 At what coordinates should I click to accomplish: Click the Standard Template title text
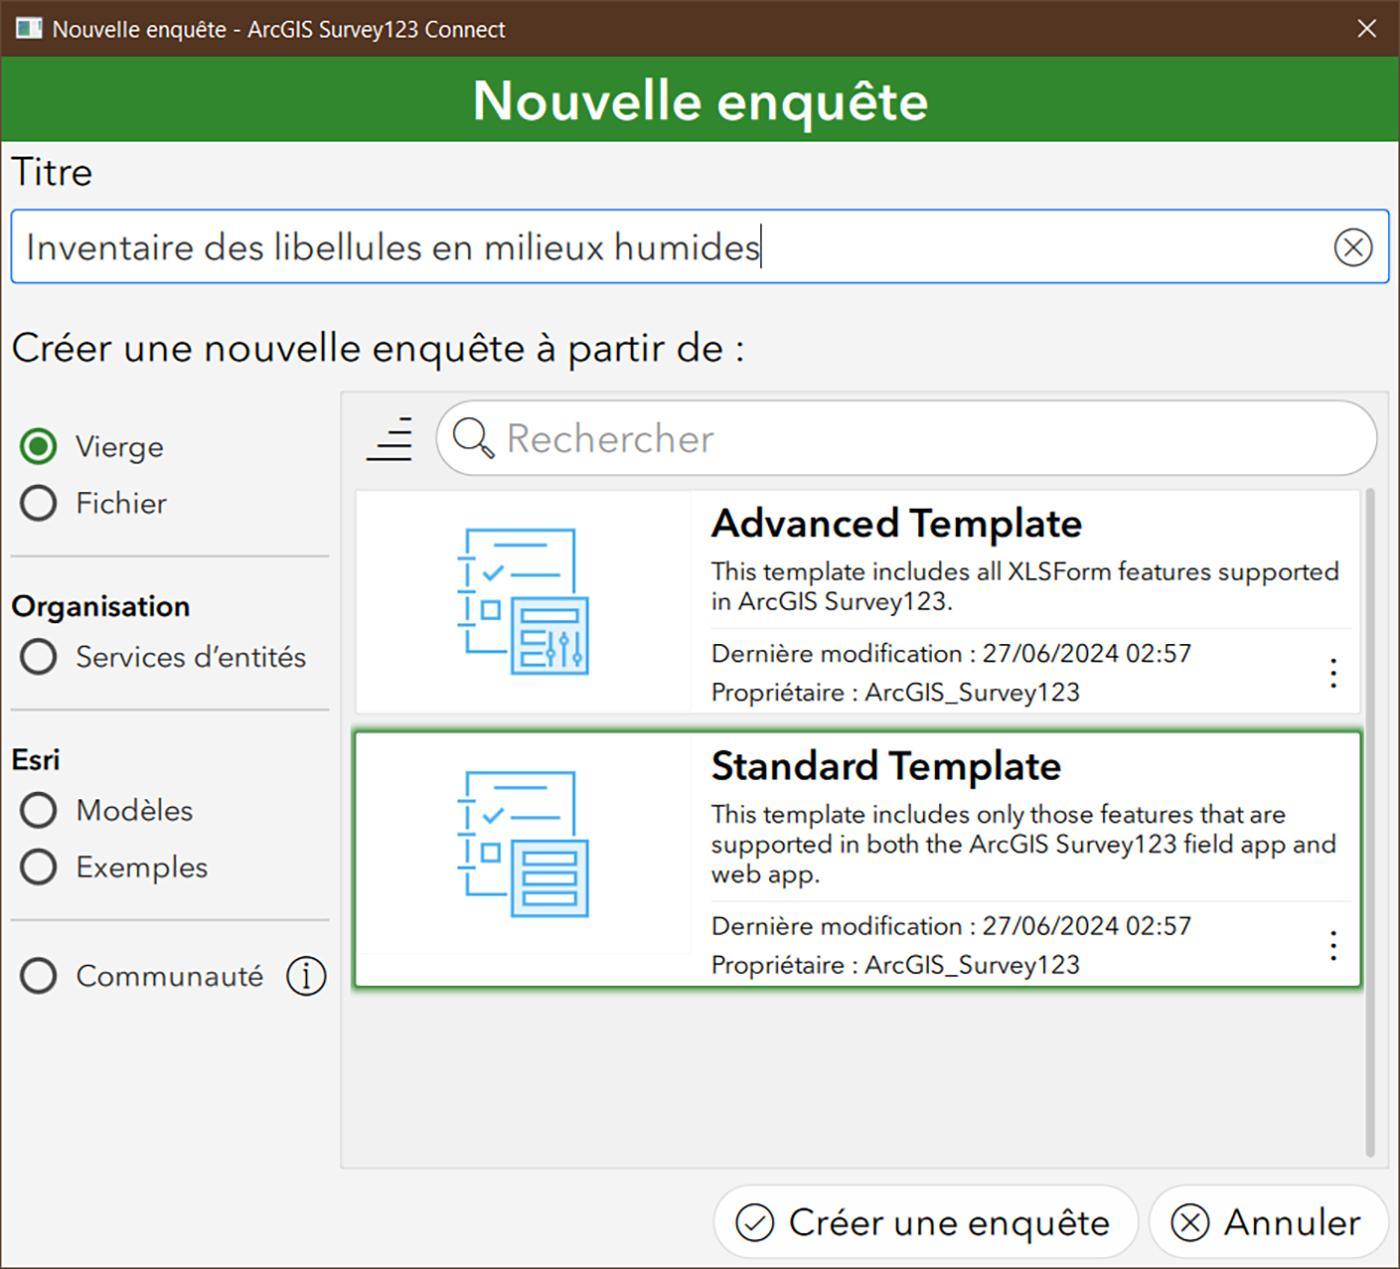886,766
